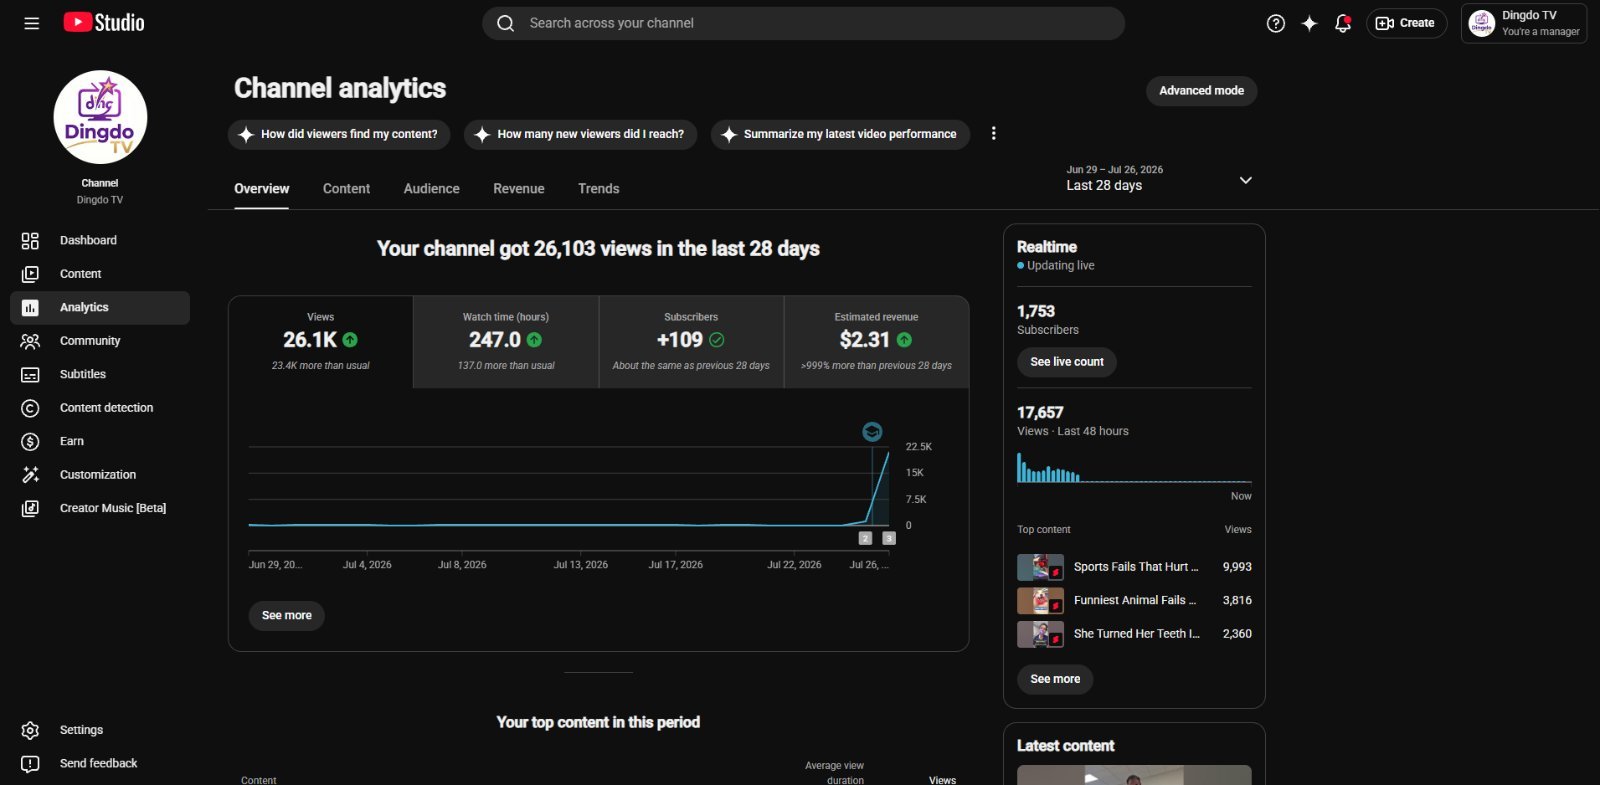Ask 'How did viewers find my content?'
This screenshot has height=785, width=1600.
click(339, 134)
